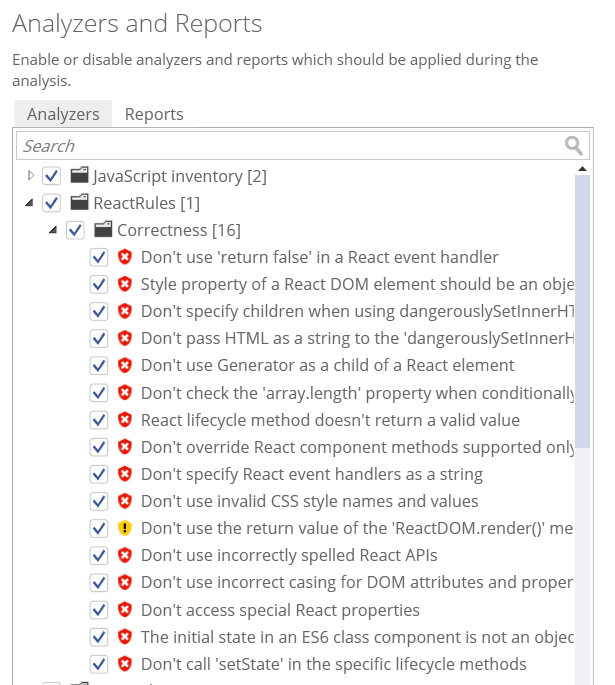The height and width of the screenshot is (685, 615).
Task: Click the vertical scrollbar thumb
Action: coord(582,311)
